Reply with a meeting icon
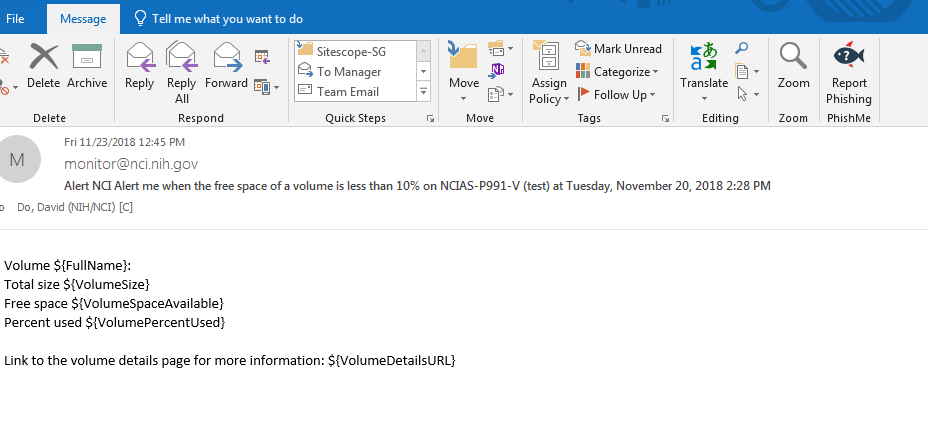 [x=263, y=57]
